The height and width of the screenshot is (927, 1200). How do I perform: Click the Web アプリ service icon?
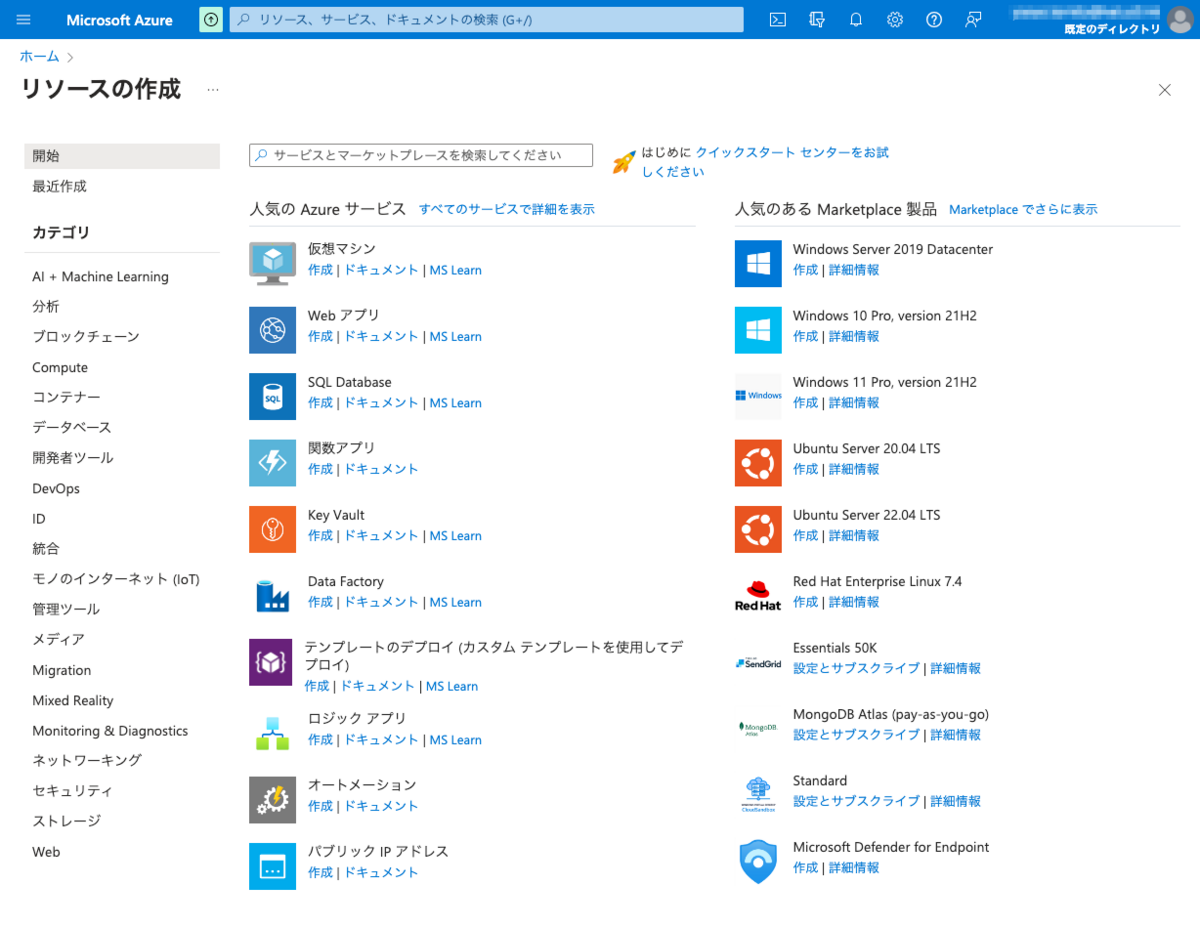(x=272, y=330)
